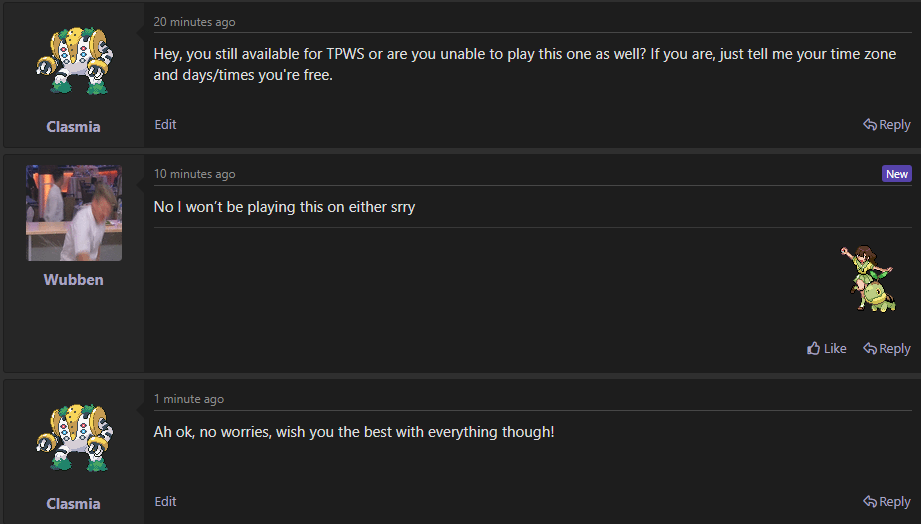The height and width of the screenshot is (524, 921).
Task: Open the Wubben username link
Action: [x=73, y=280]
